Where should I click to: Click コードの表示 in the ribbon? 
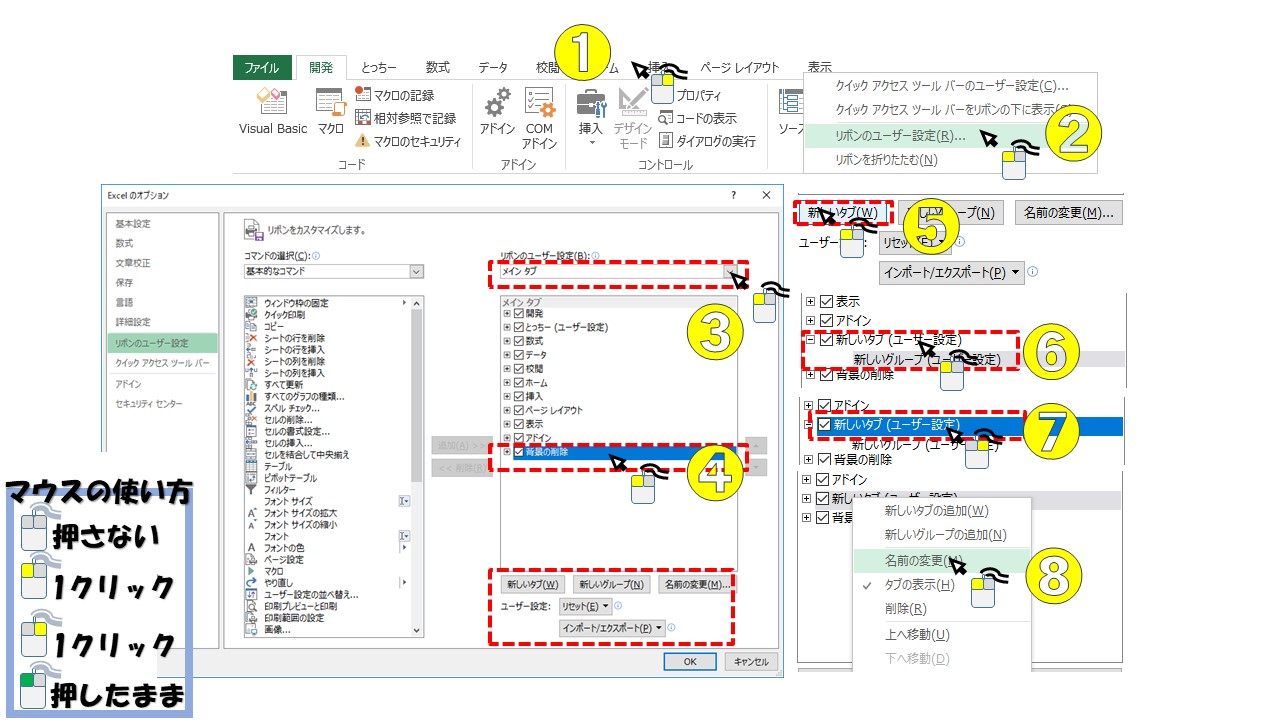tap(697, 118)
